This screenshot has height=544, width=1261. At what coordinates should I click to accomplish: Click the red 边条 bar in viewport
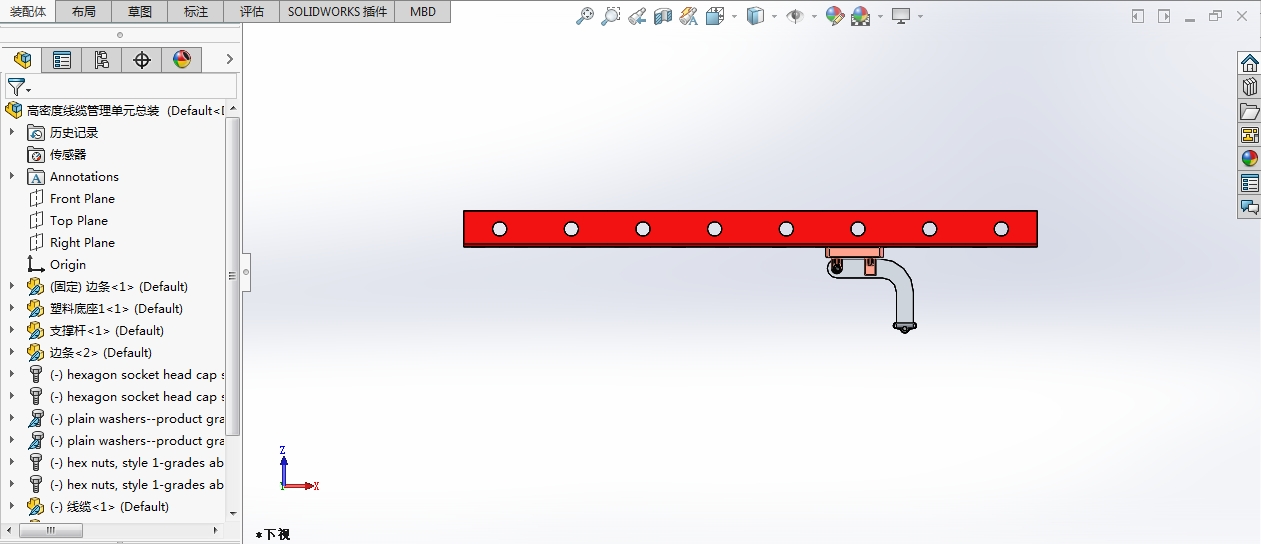tap(750, 229)
